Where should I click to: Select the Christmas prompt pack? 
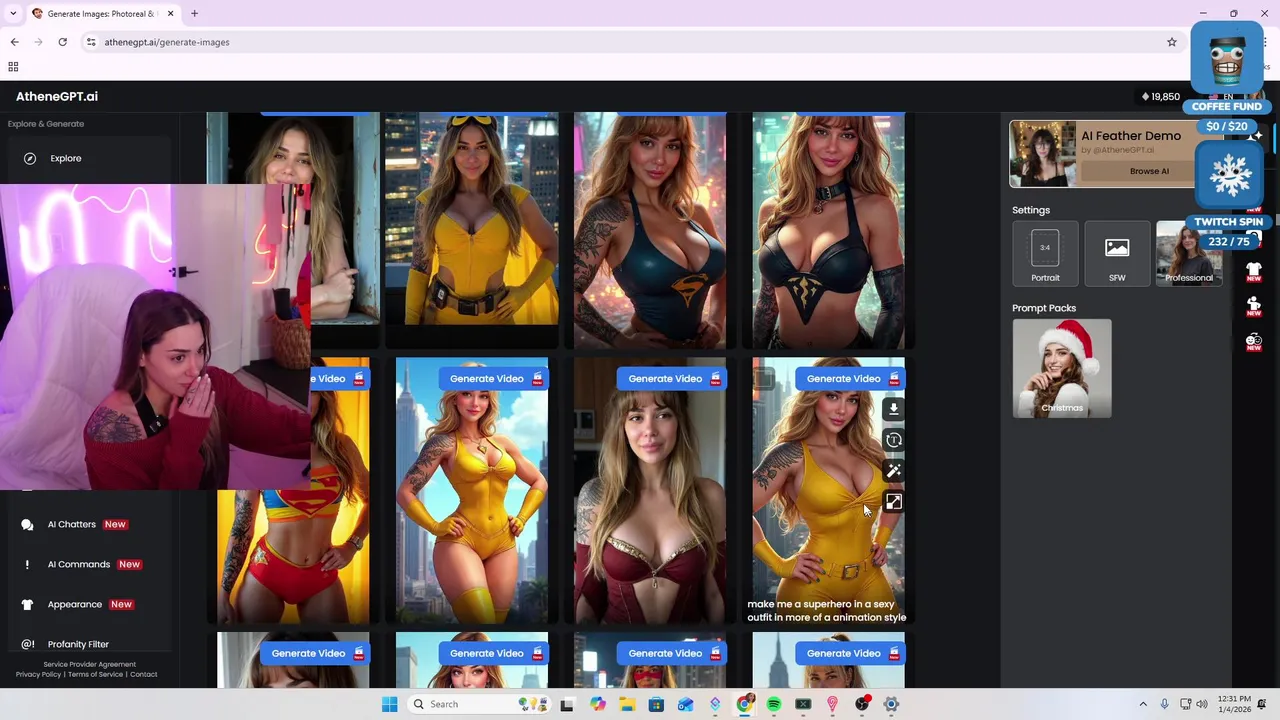1062,367
